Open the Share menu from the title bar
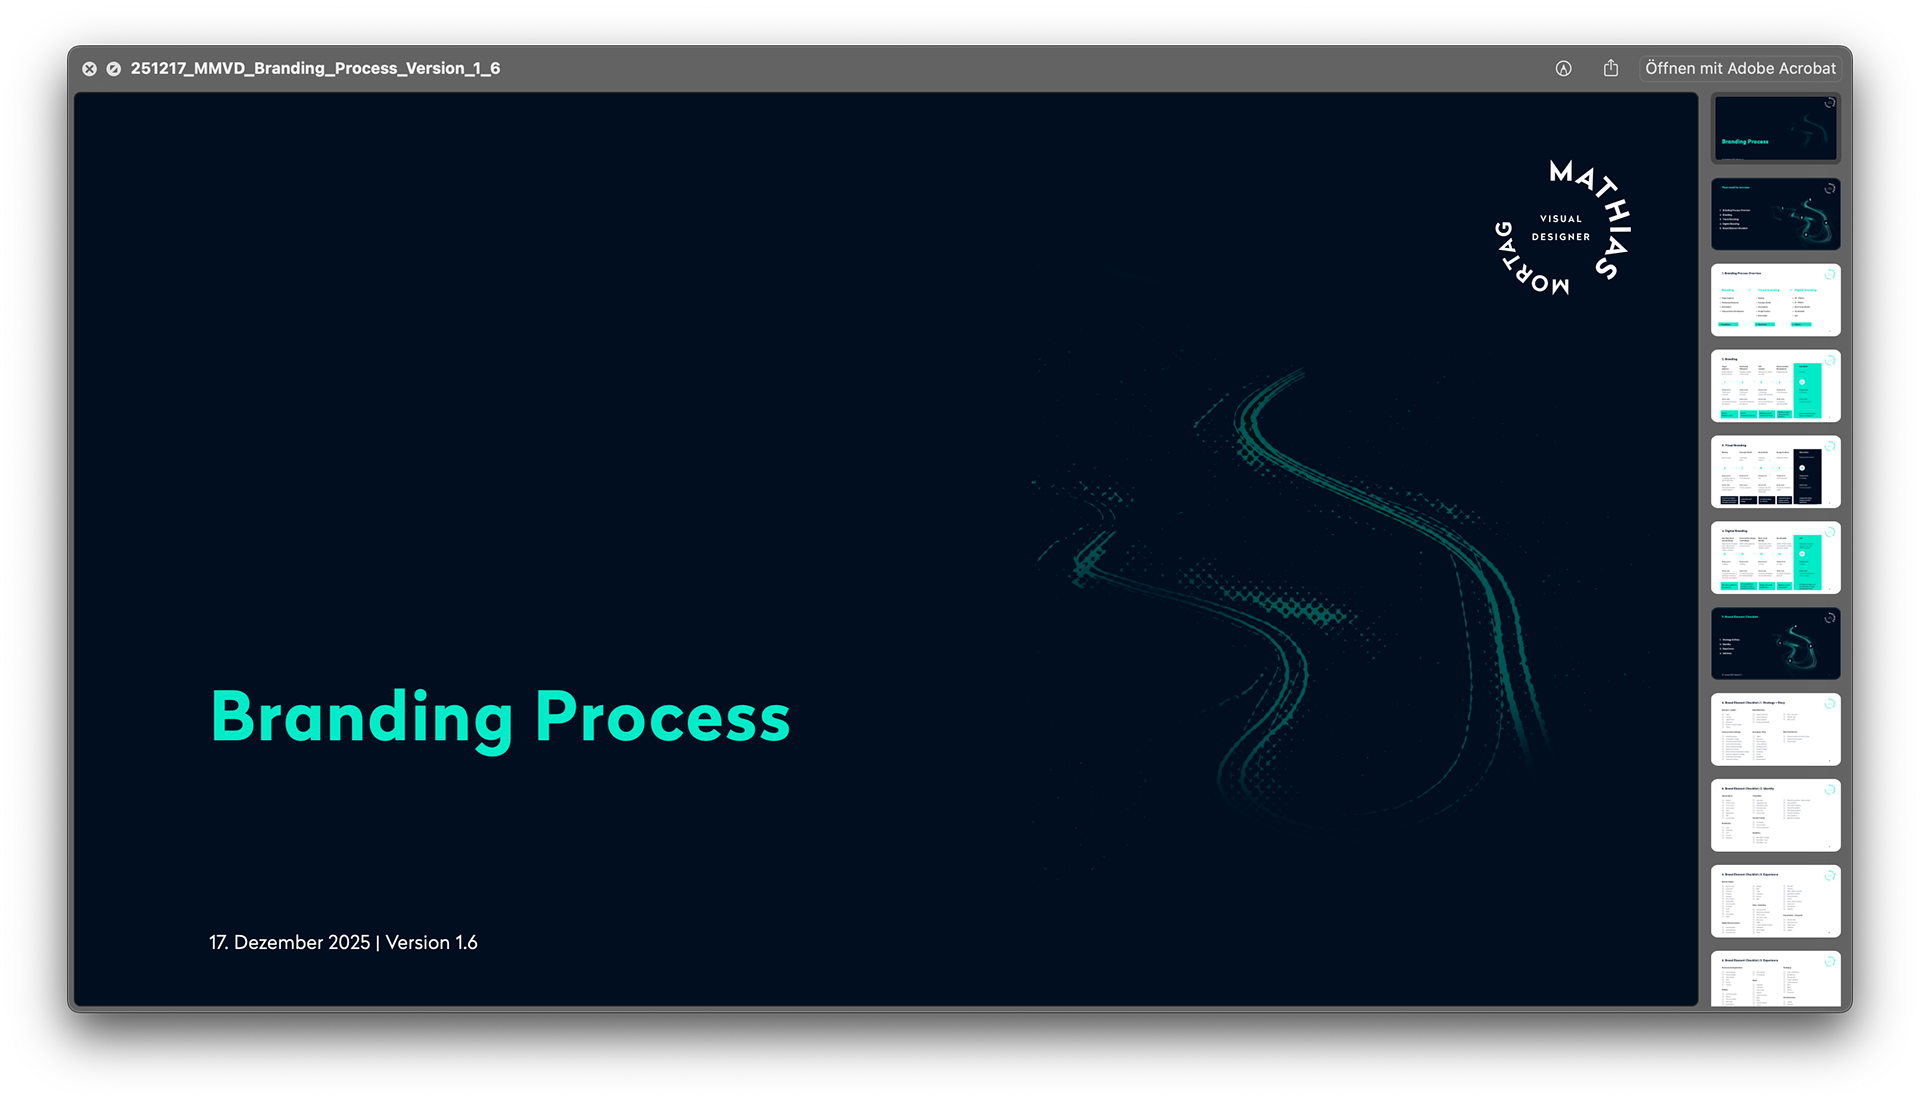Viewport: 1920px width, 1102px height. click(x=1610, y=68)
